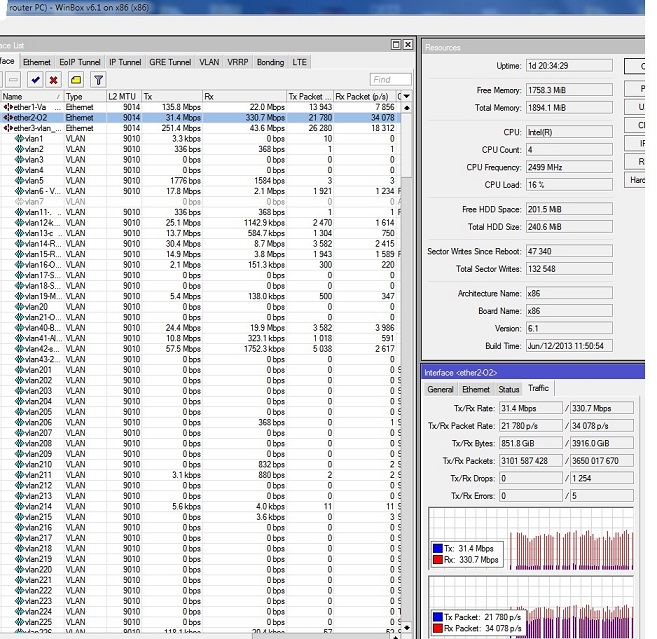Select the vlan210 interface row

(x=200, y=464)
